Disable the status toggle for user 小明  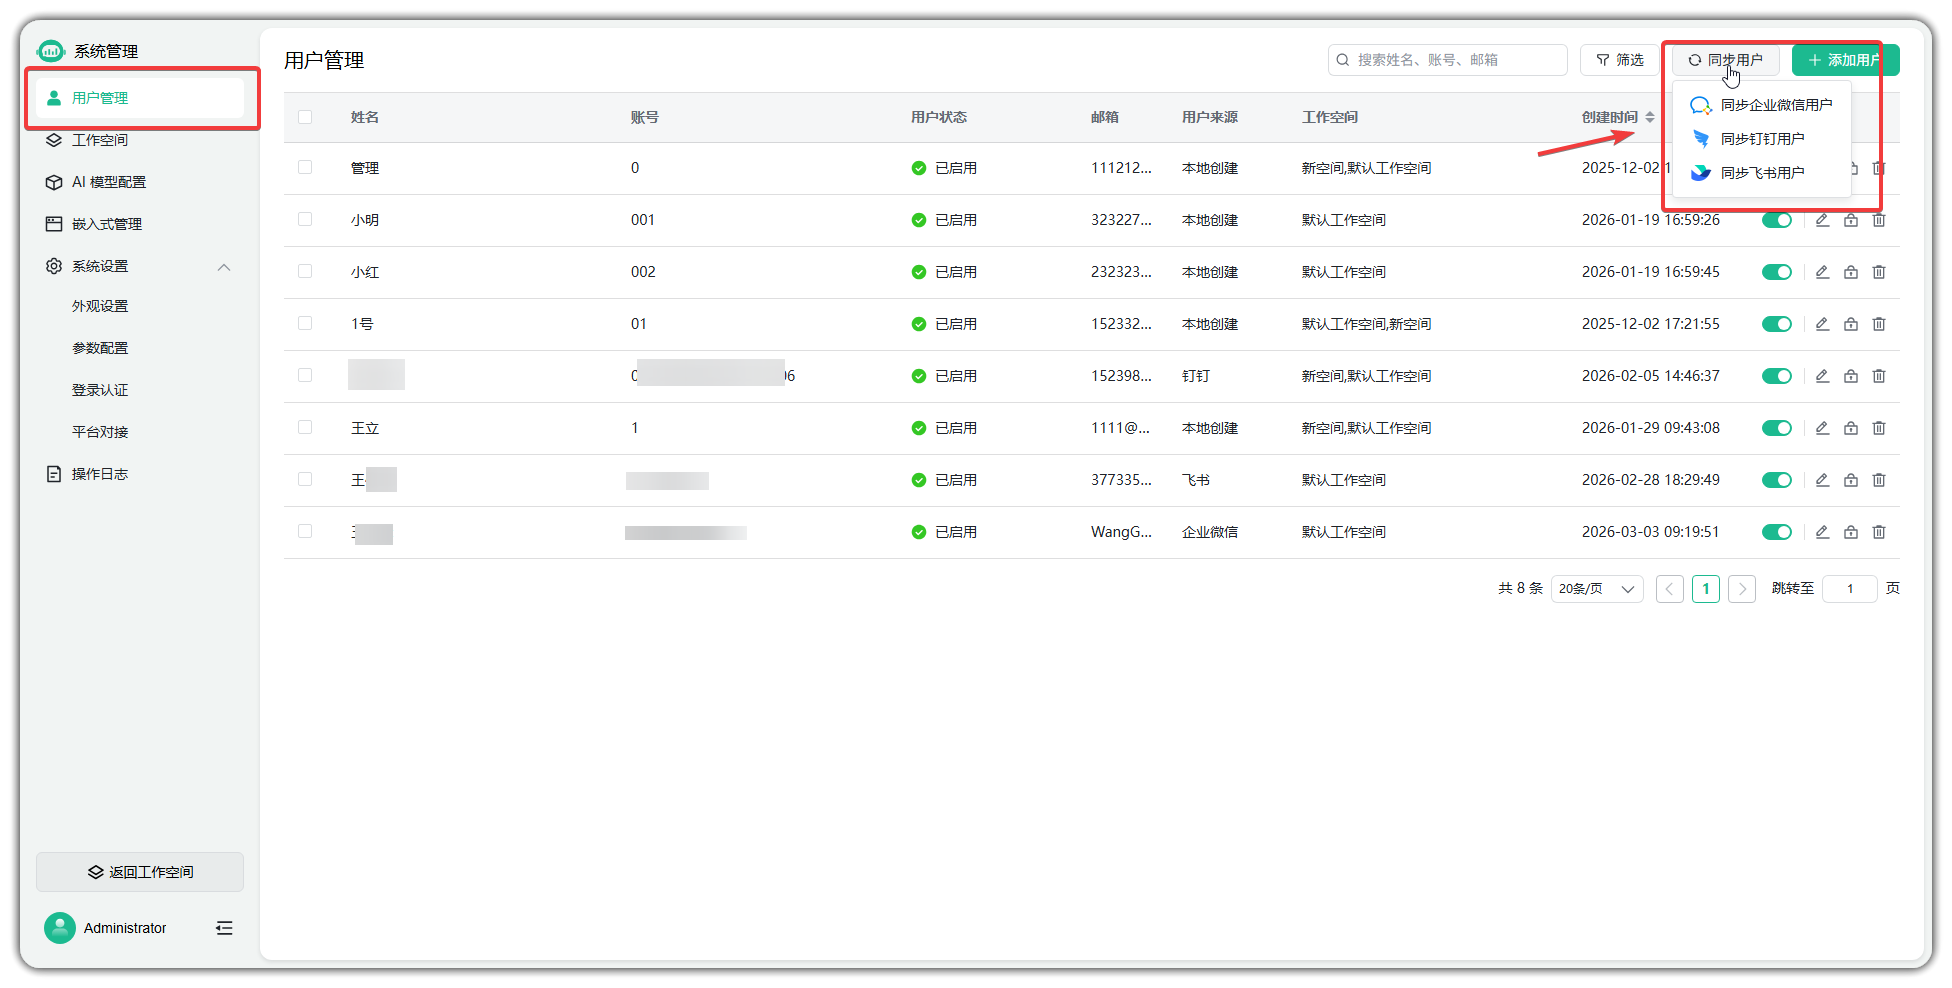[x=1776, y=220]
